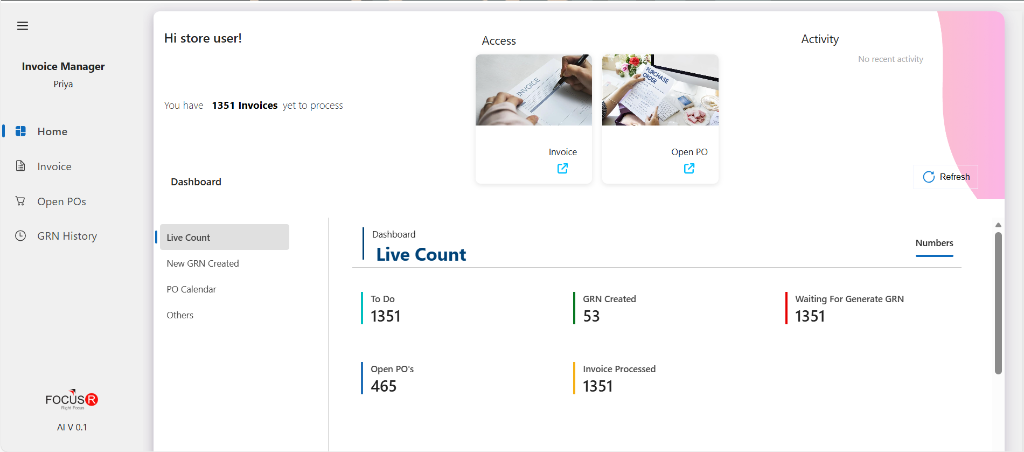Viewport: 1024px width, 452px height.
Task: Click the '1351 Invoices' text
Action: tap(245, 105)
